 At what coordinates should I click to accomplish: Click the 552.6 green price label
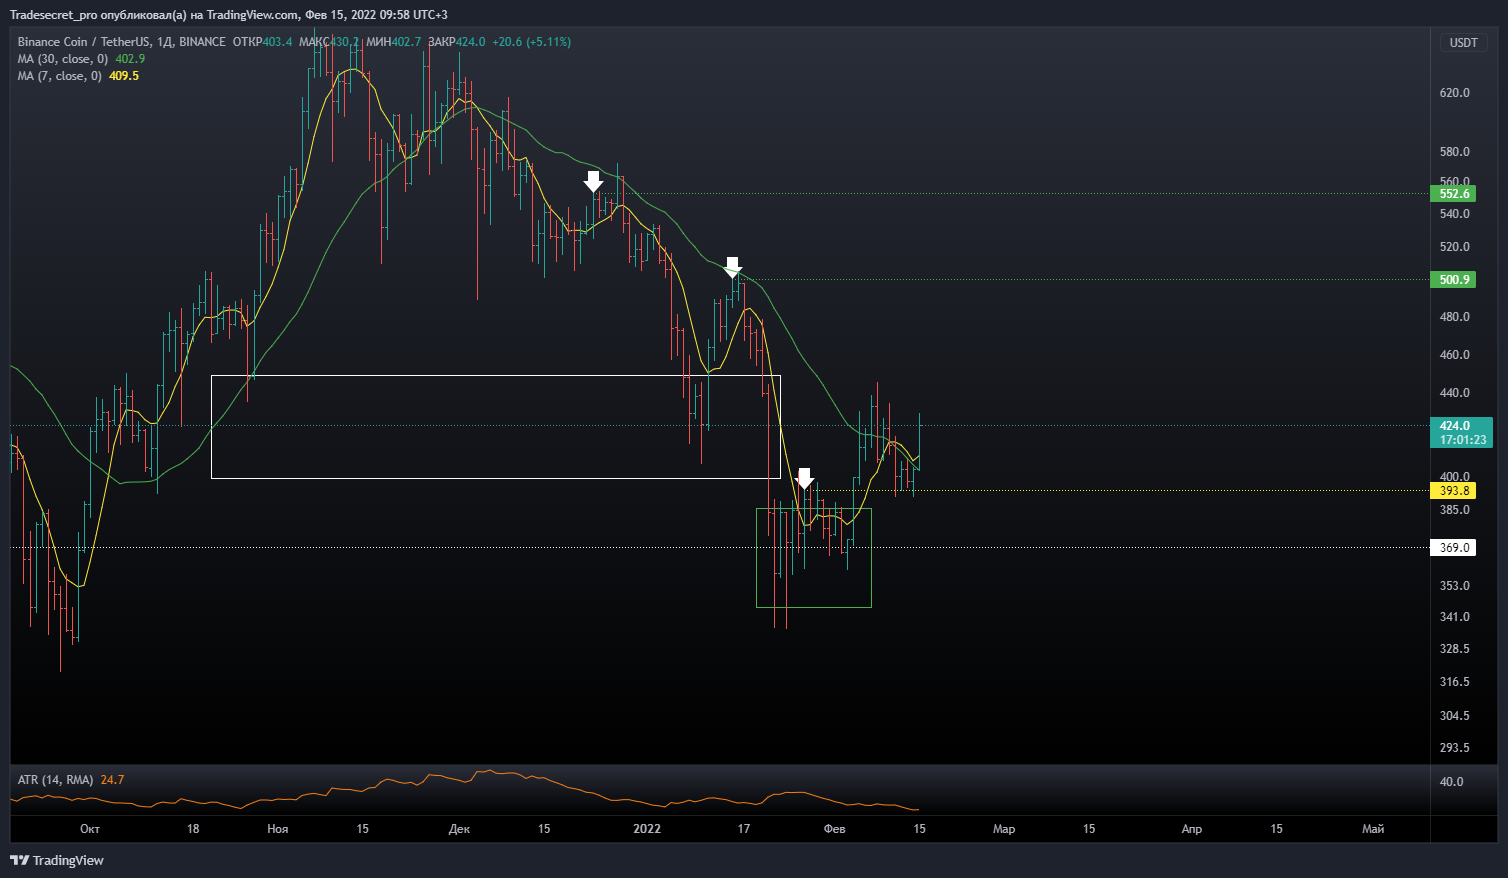(x=1455, y=194)
